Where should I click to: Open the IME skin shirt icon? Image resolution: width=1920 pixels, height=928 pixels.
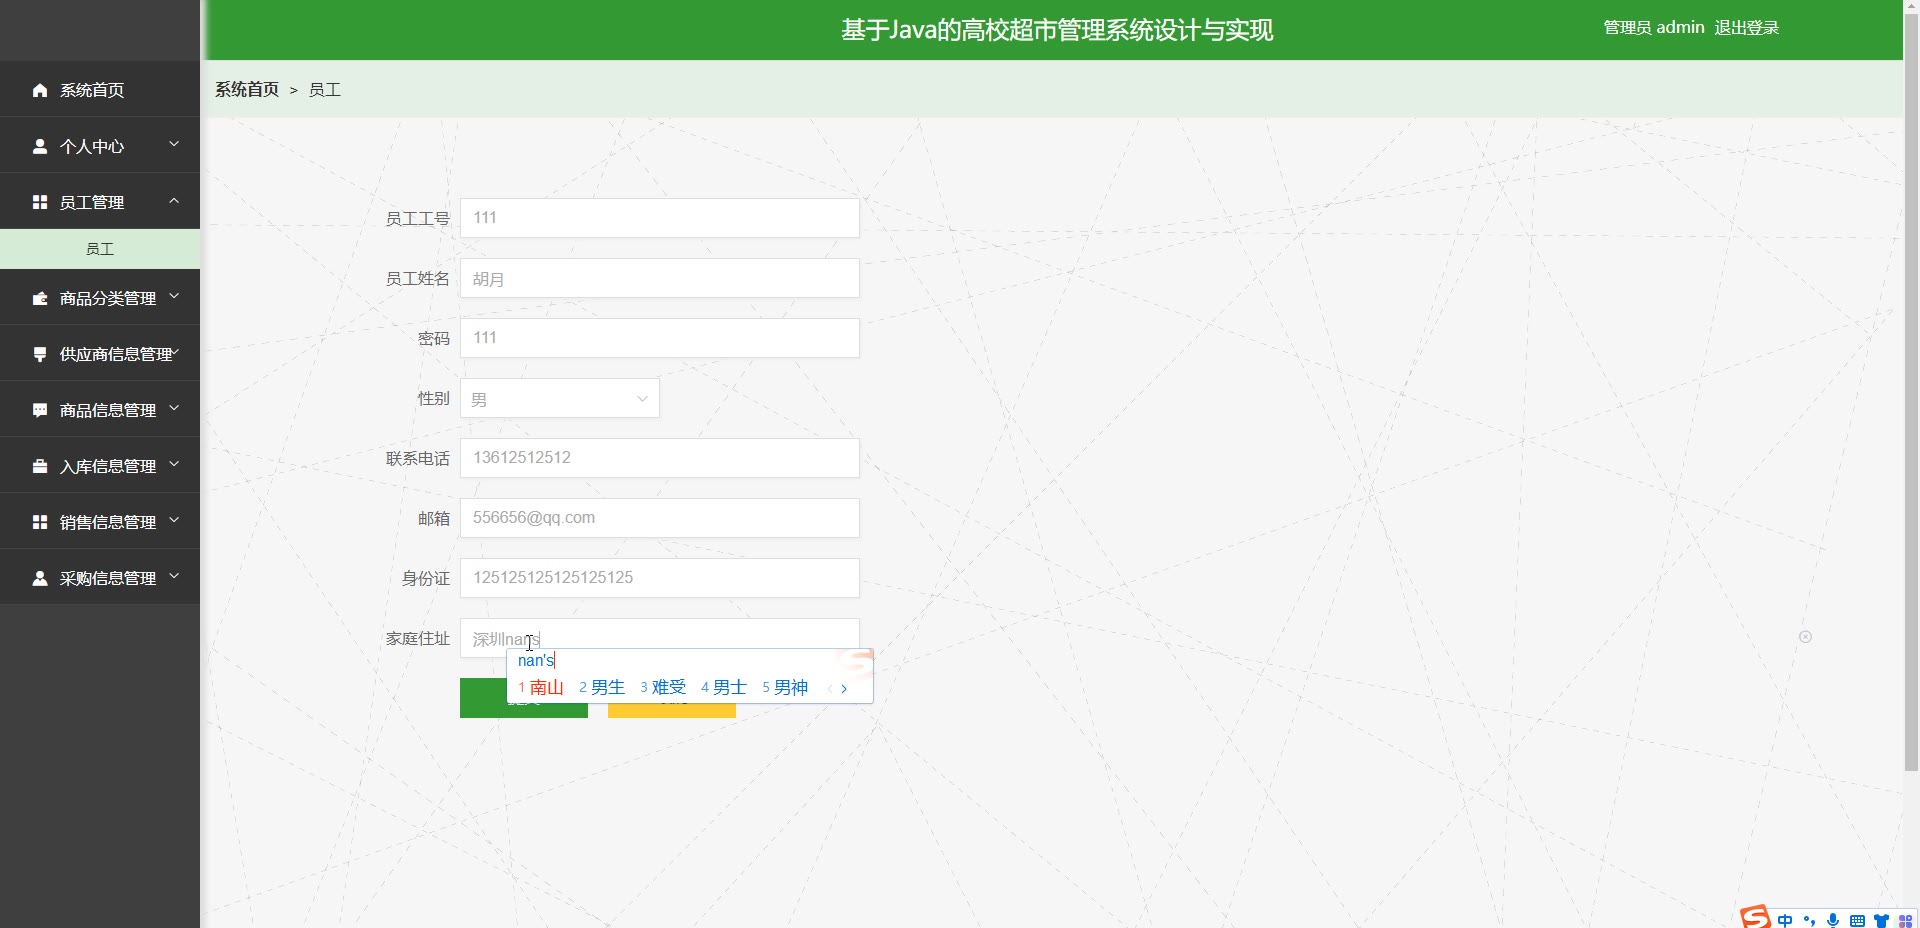(x=1881, y=920)
